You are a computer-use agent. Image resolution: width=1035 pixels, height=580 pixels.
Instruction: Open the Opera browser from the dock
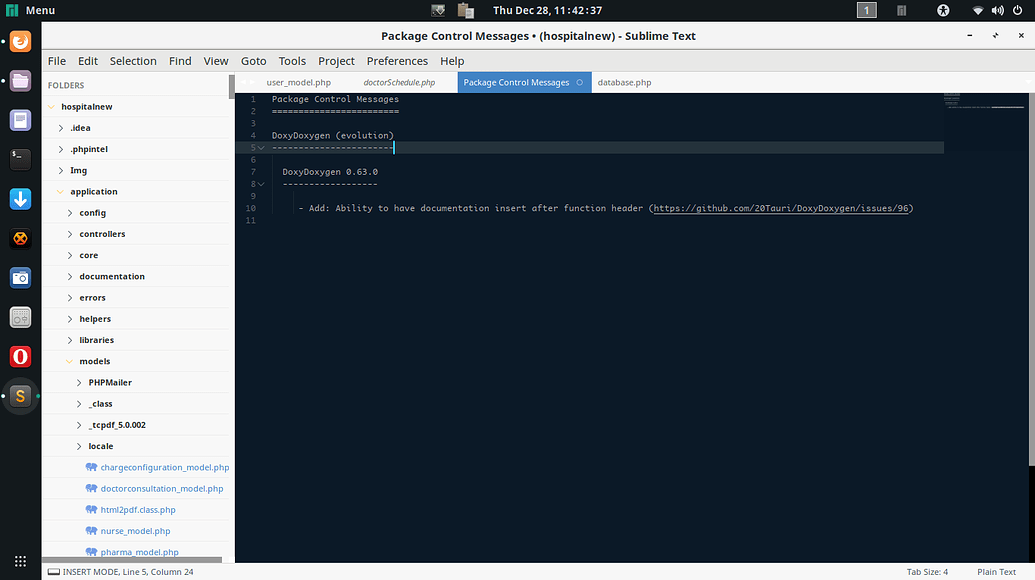click(20, 356)
